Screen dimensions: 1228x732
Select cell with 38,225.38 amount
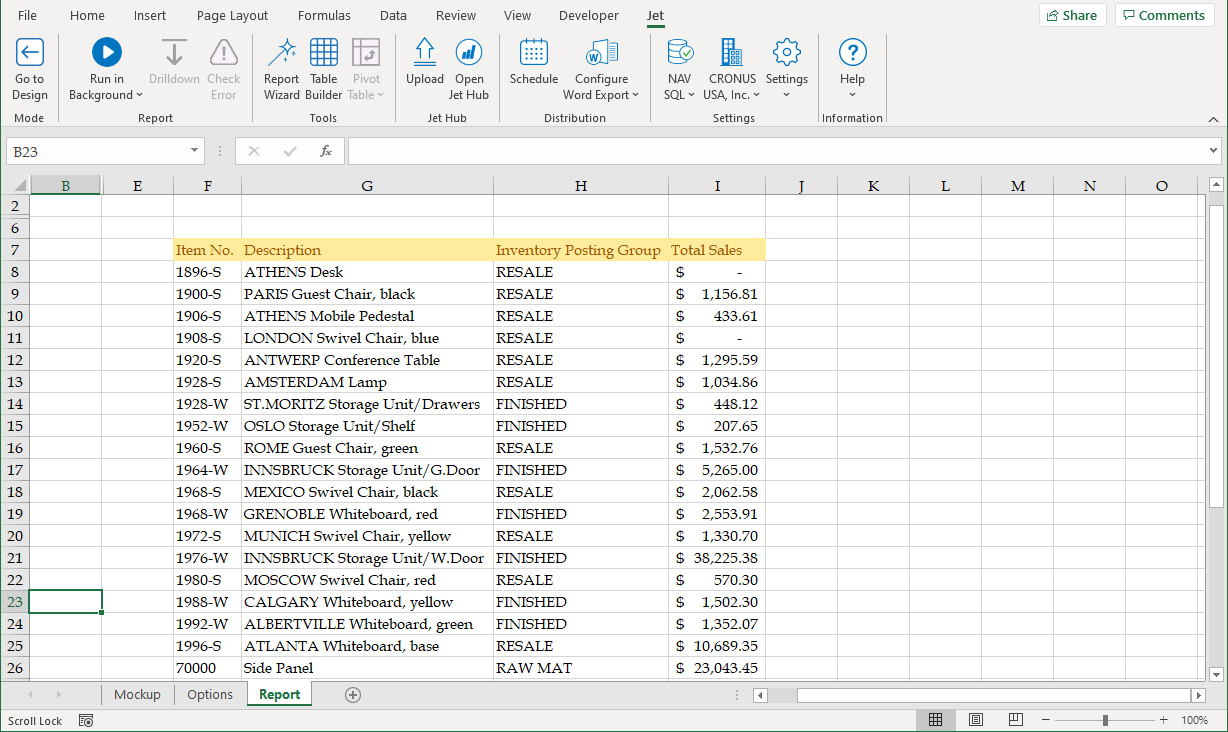coord(717,558)
